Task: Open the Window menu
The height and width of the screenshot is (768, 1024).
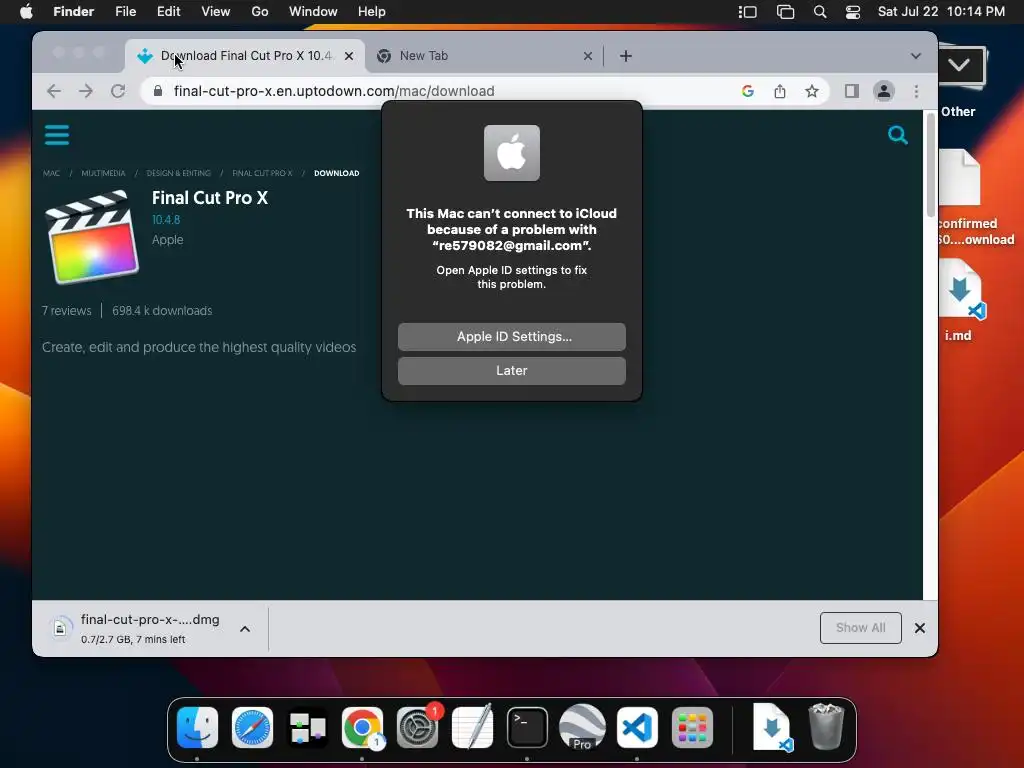Action: pos(313,12)
